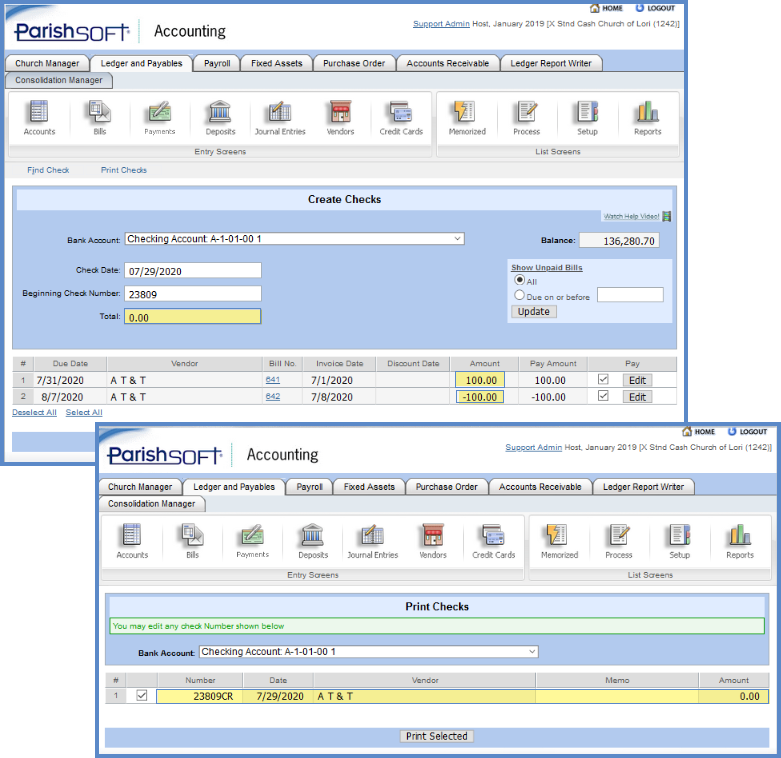Click Amount field showing 100.00 for bill 641

click(x=480, y=379)
